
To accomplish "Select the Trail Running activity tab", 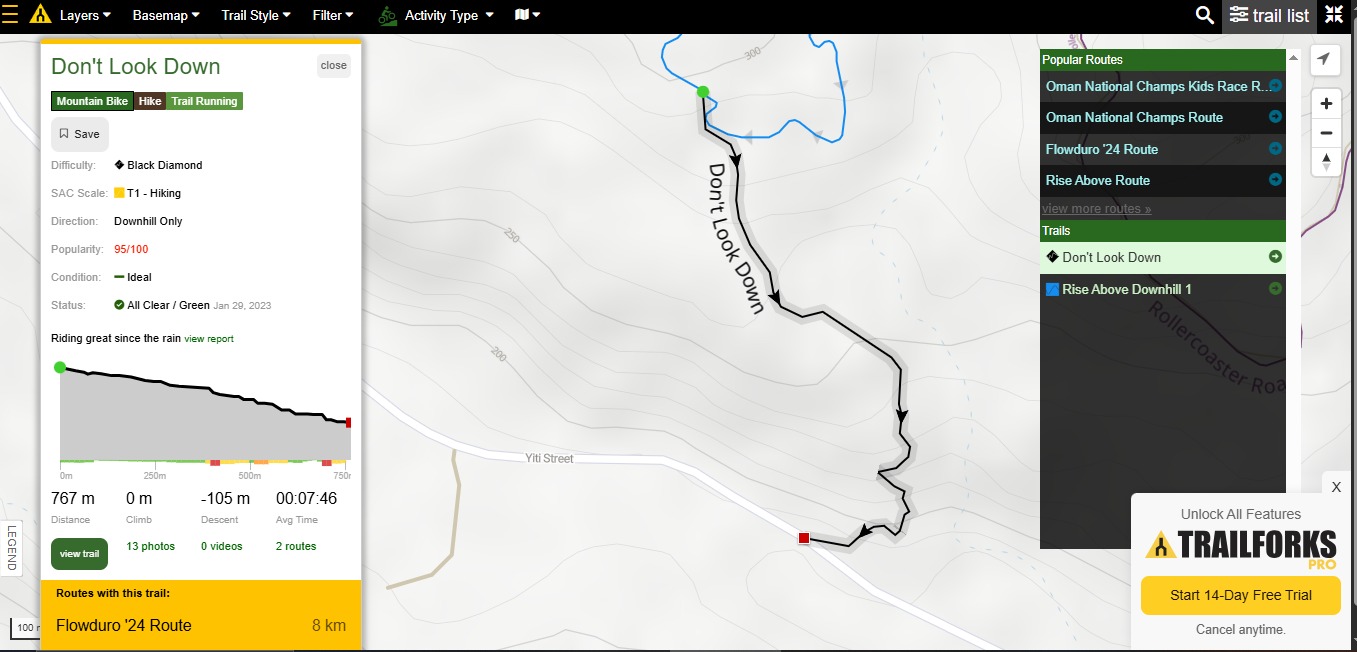I will click(x=204, y=101).
